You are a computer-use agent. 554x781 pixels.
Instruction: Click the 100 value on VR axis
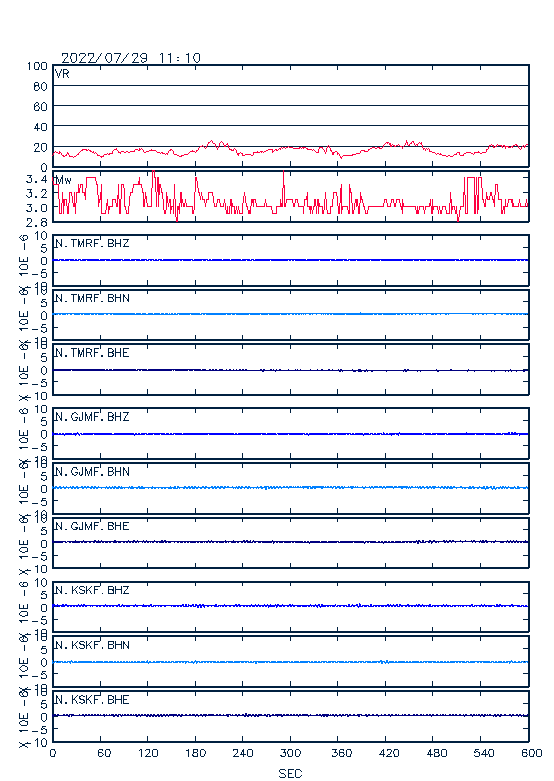coord(37,66)
